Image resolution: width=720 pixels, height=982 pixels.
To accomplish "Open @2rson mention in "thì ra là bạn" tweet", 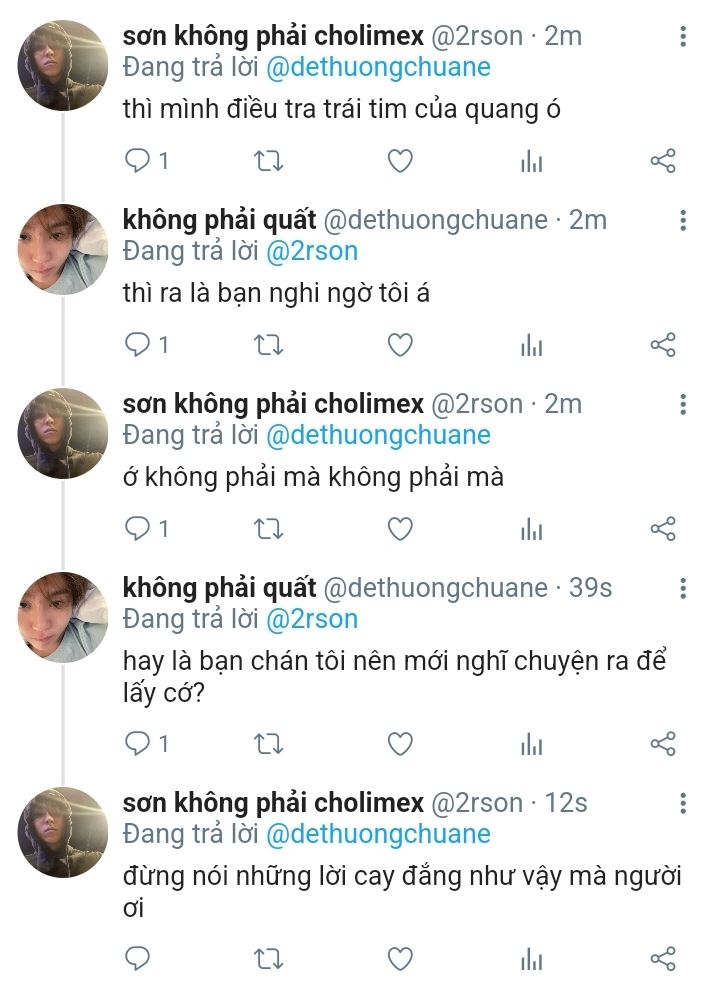I will coord(311,251).
